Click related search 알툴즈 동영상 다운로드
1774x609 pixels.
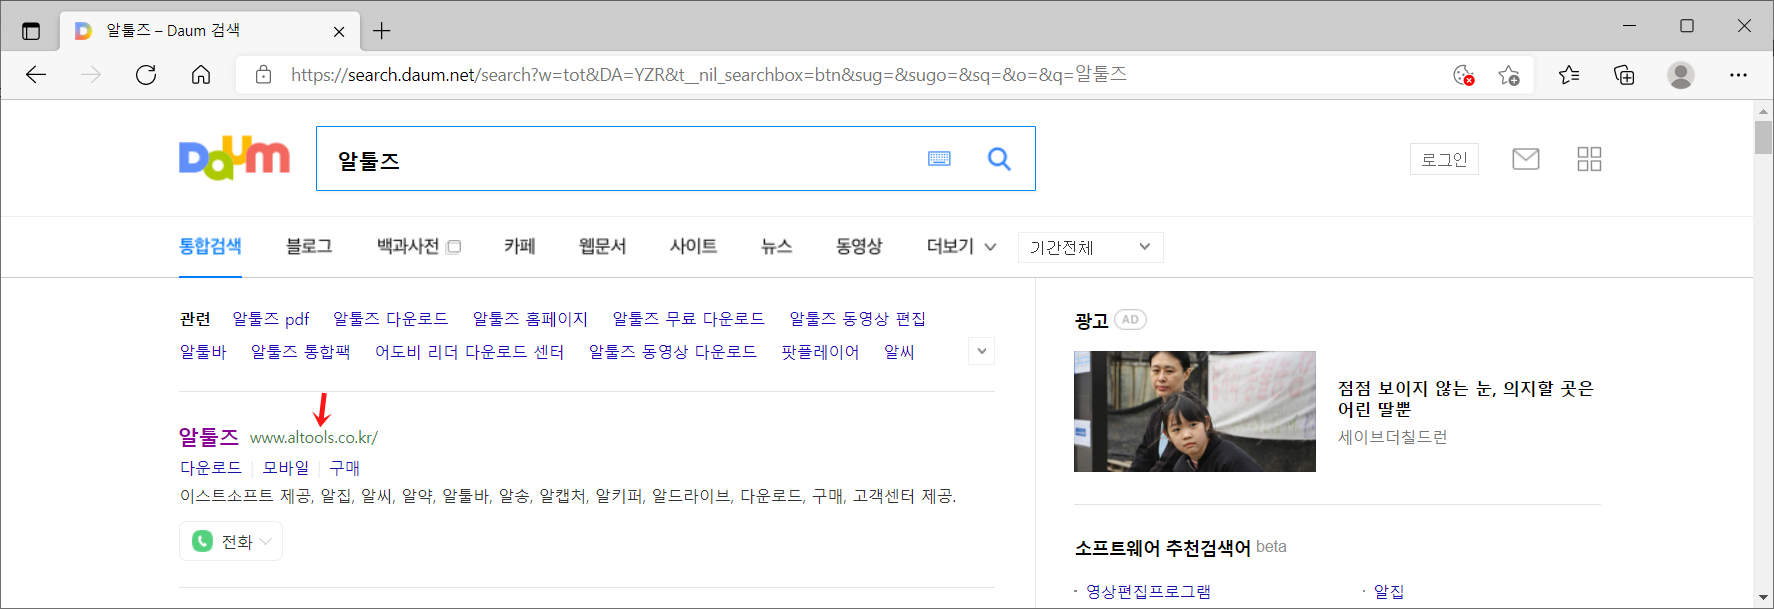coord(673,352)
